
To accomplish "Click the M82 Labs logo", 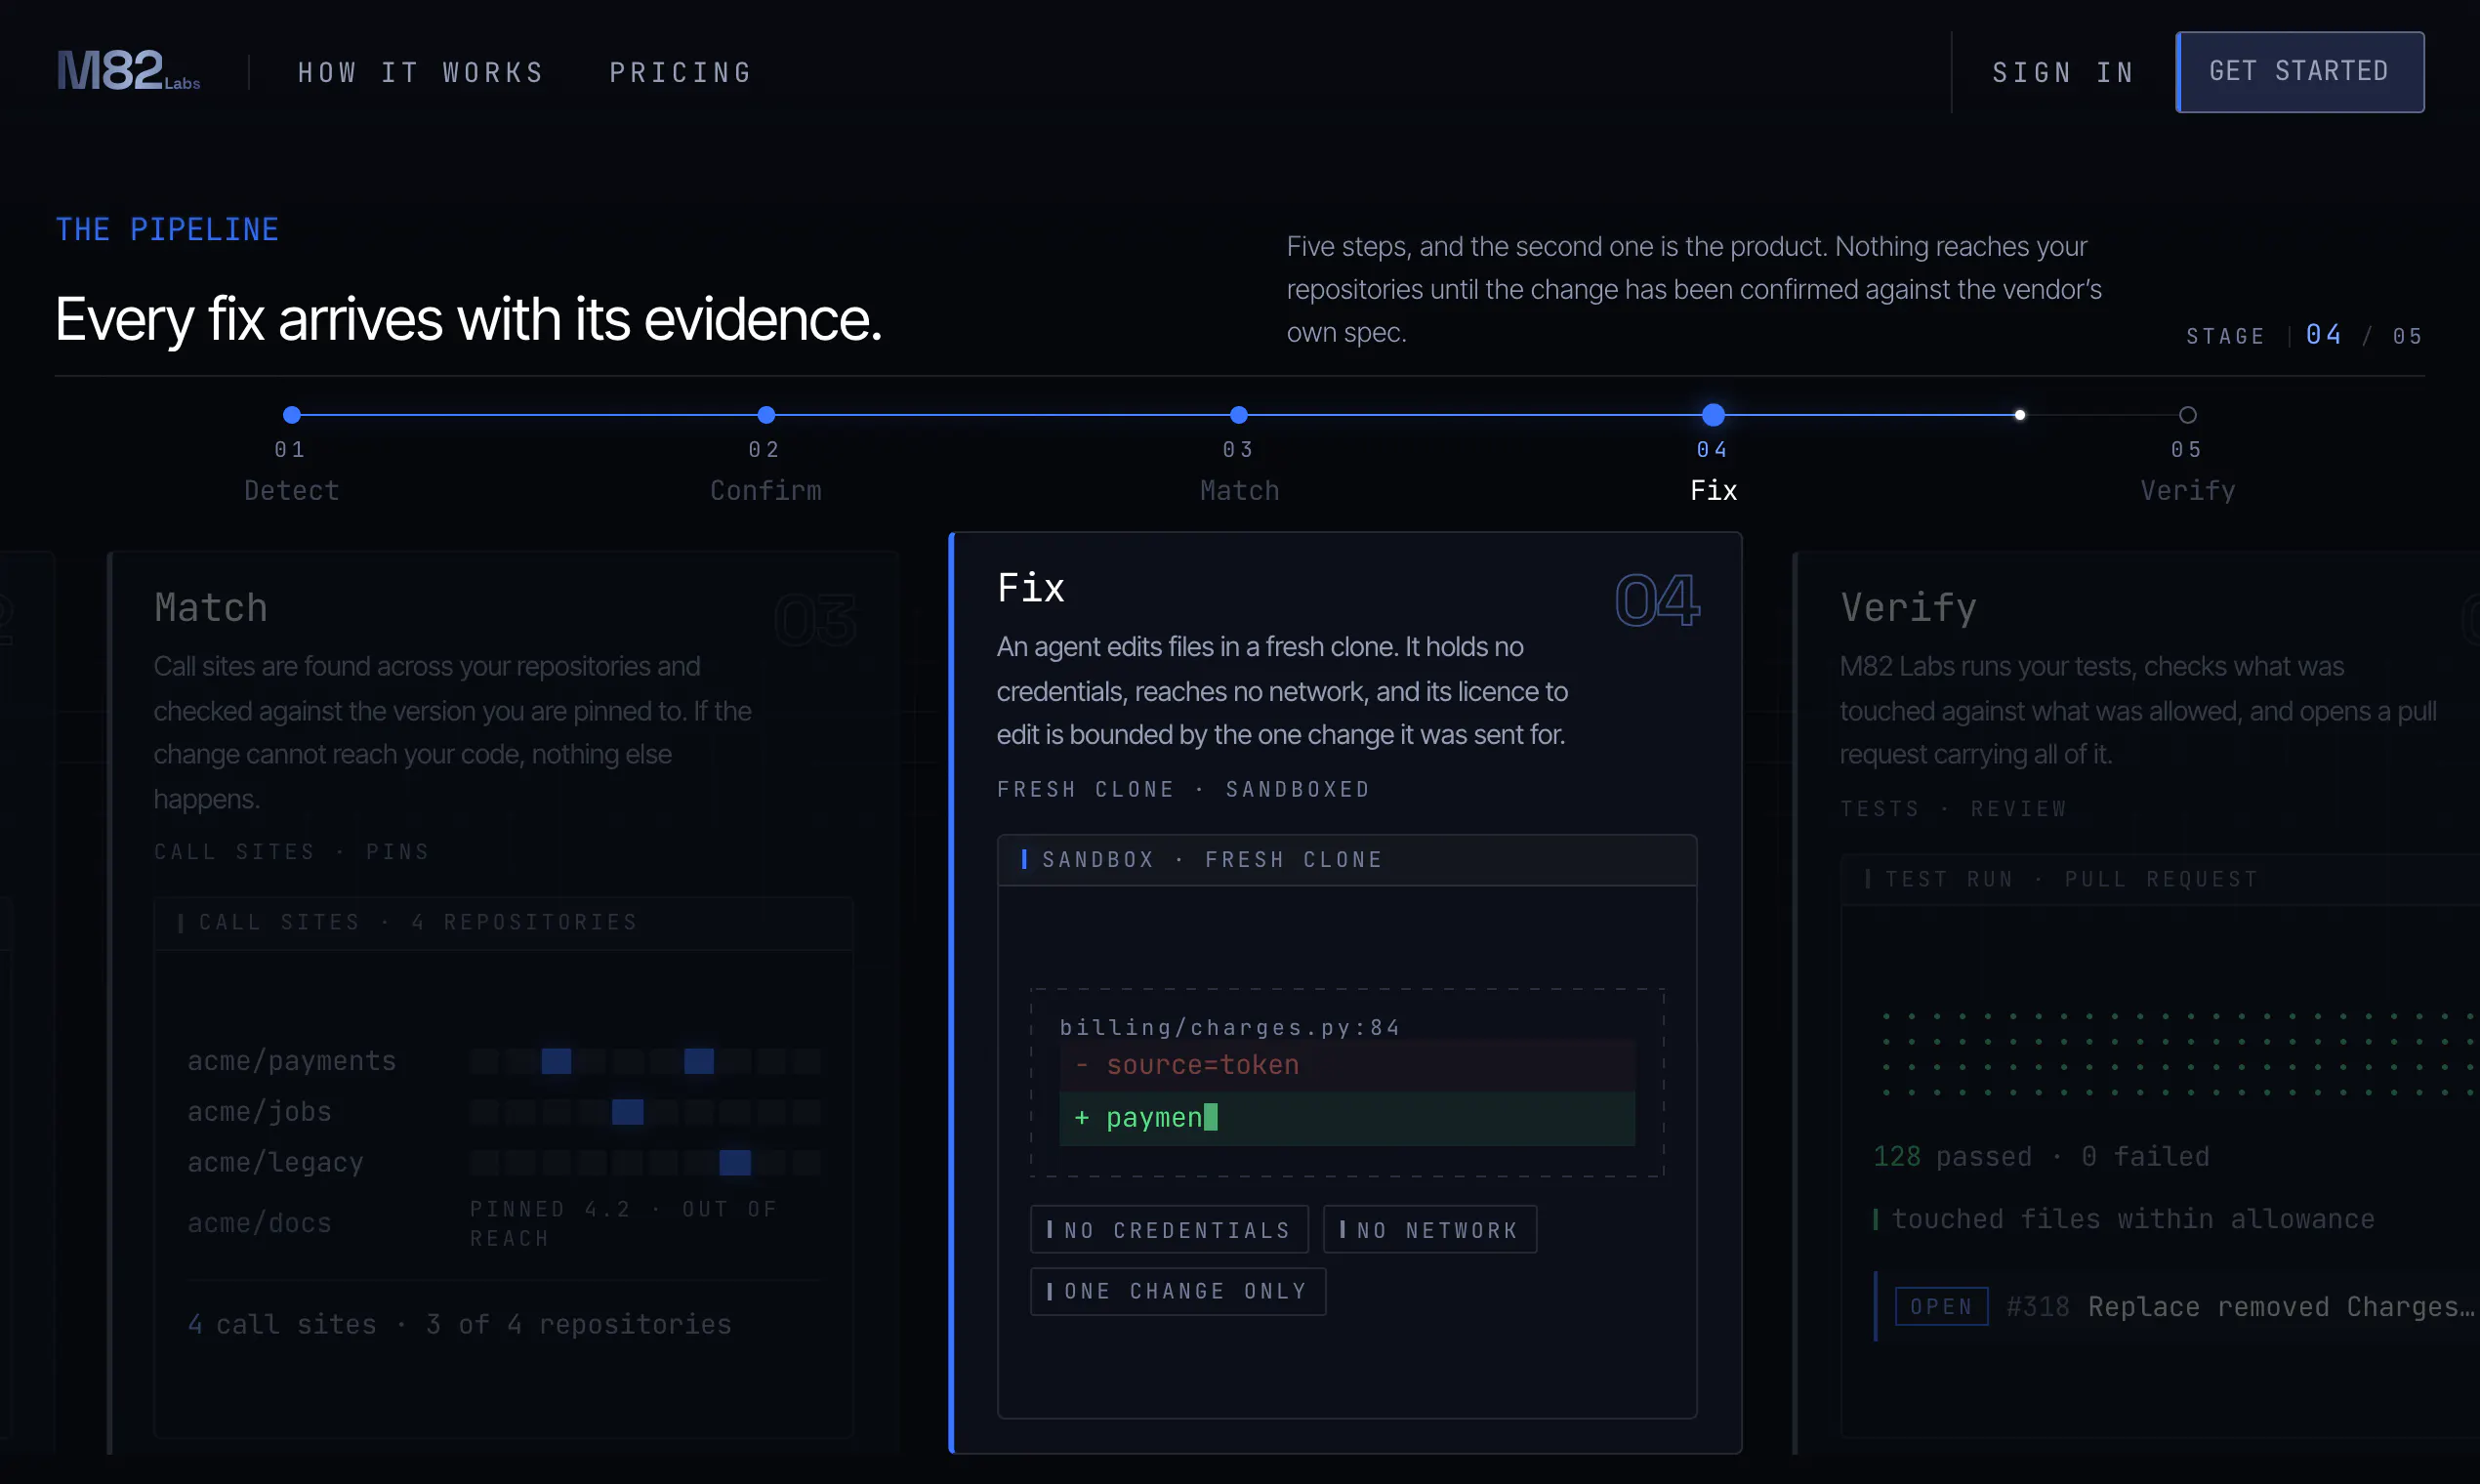I will point(128,71).
